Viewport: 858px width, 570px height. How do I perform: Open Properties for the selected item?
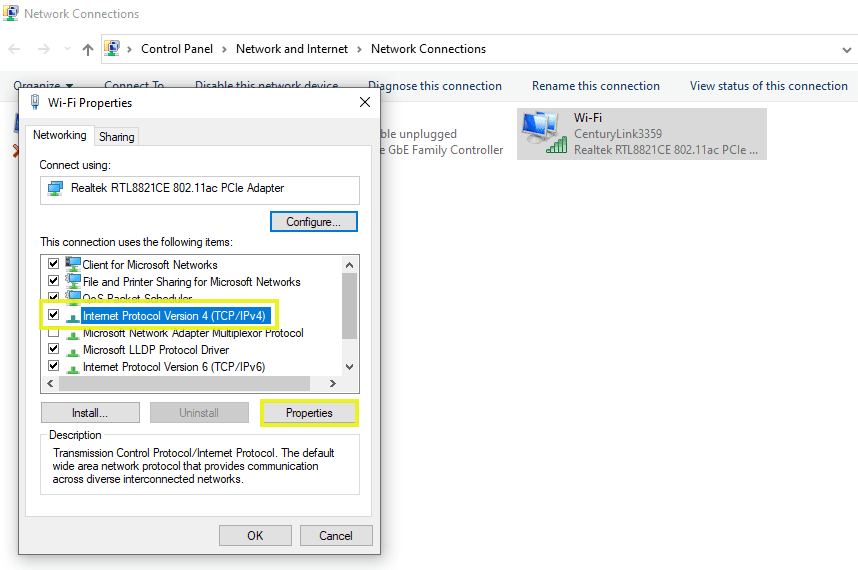[x=309, y=413]
